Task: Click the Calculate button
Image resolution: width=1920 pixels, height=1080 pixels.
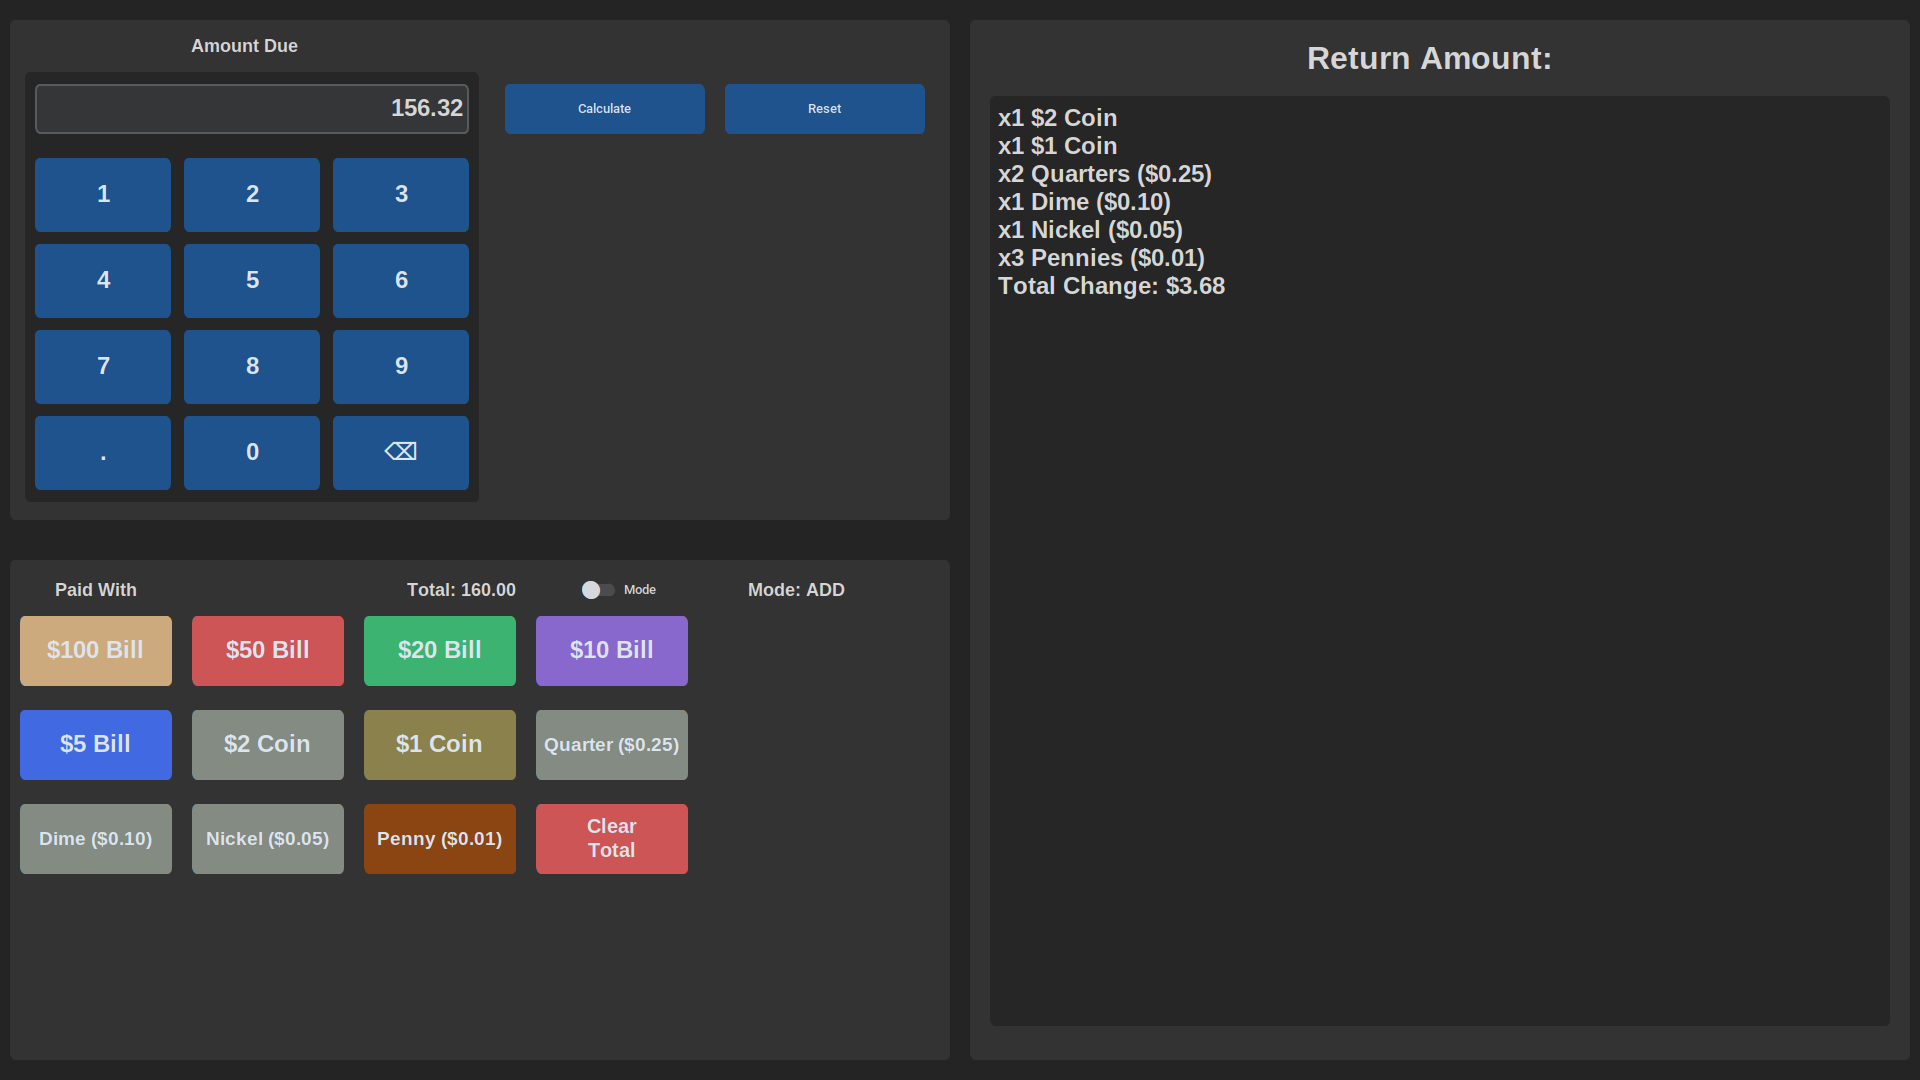Action: (605, 109)
